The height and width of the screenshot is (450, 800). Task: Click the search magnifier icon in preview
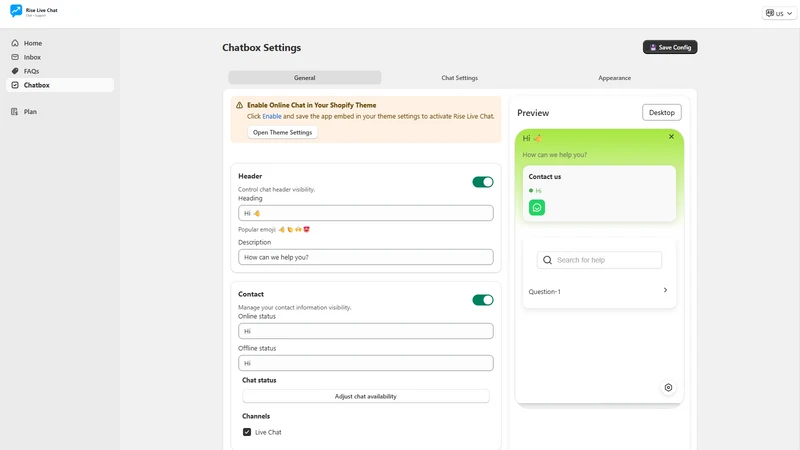[547, 260]
